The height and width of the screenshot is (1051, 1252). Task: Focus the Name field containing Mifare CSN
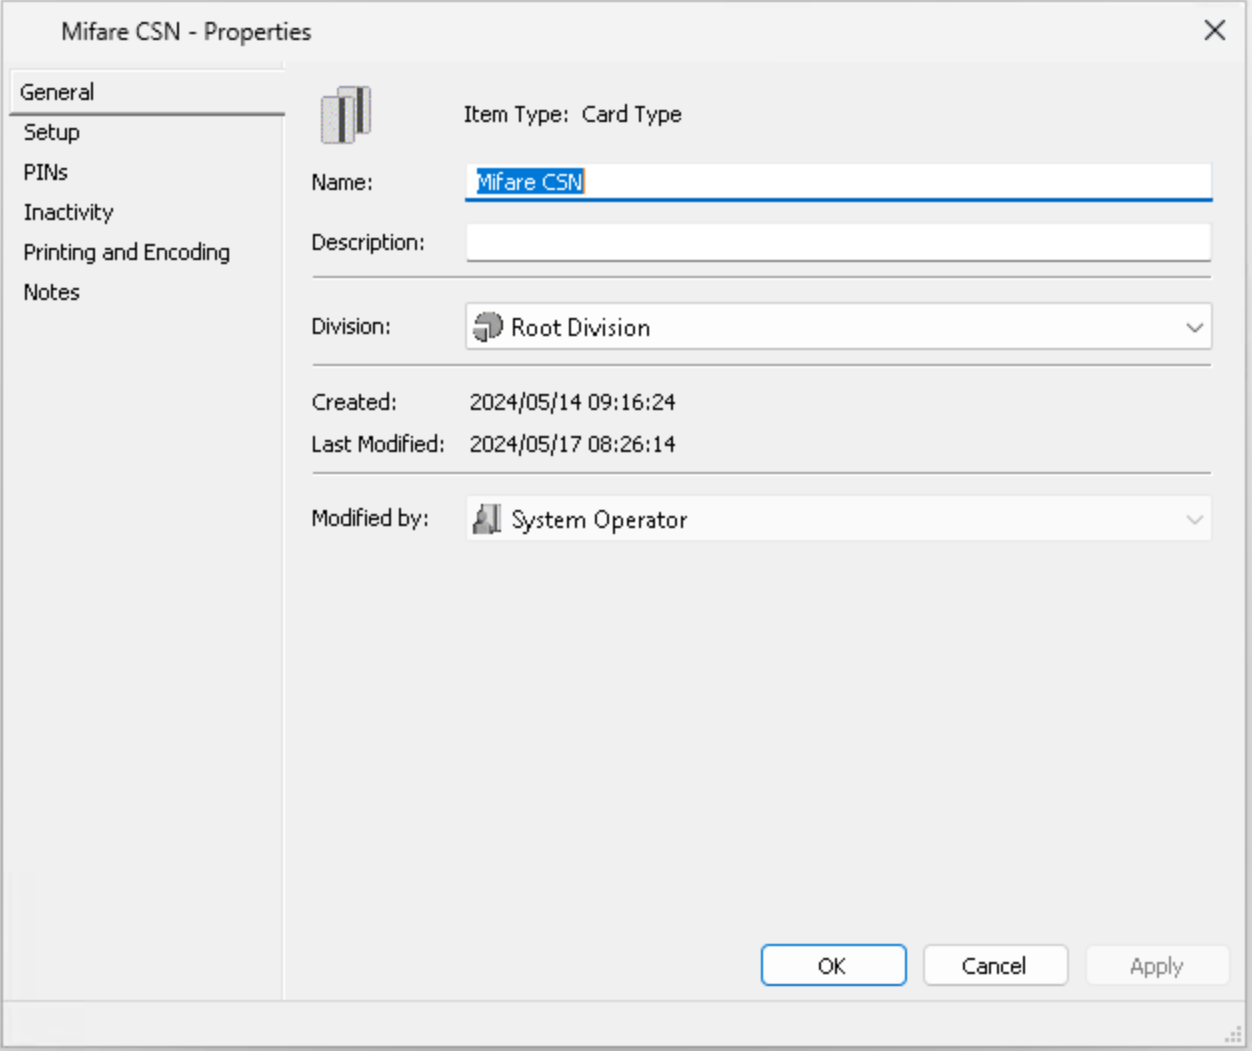[838, 182]
